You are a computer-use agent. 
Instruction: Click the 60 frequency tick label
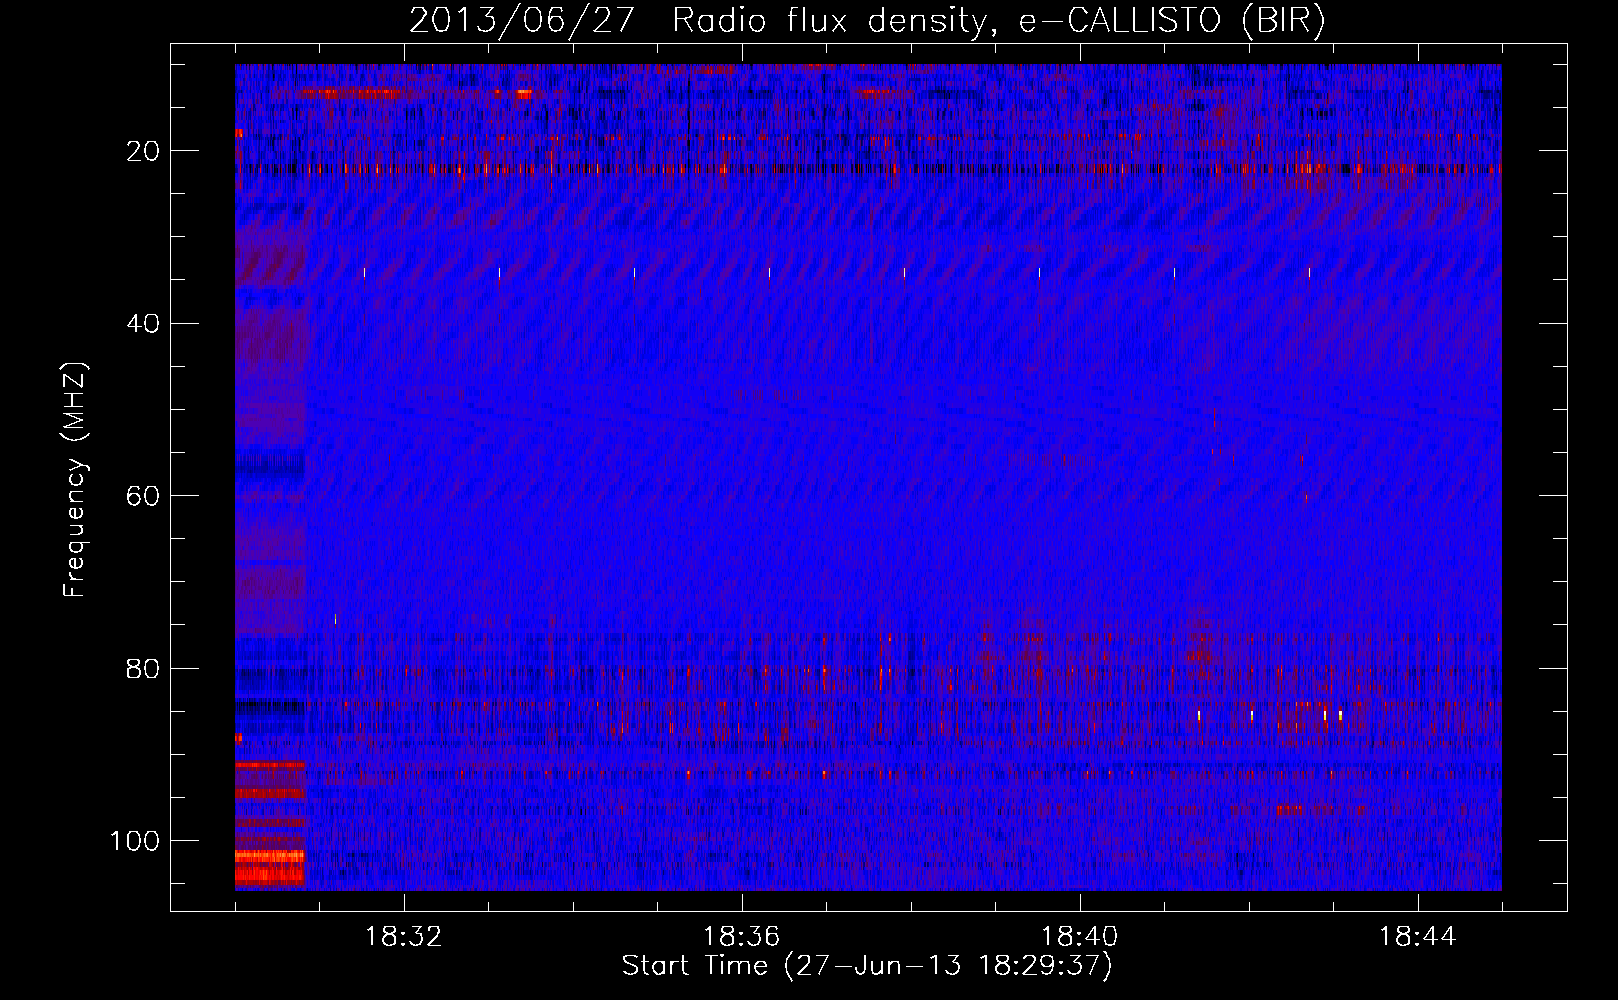pos(144,496)
